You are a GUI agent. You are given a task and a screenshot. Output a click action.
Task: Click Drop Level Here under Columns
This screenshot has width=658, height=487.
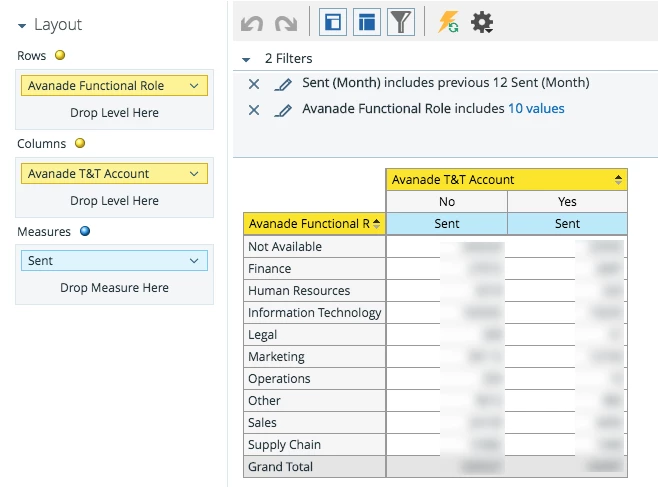pos(114,201)
